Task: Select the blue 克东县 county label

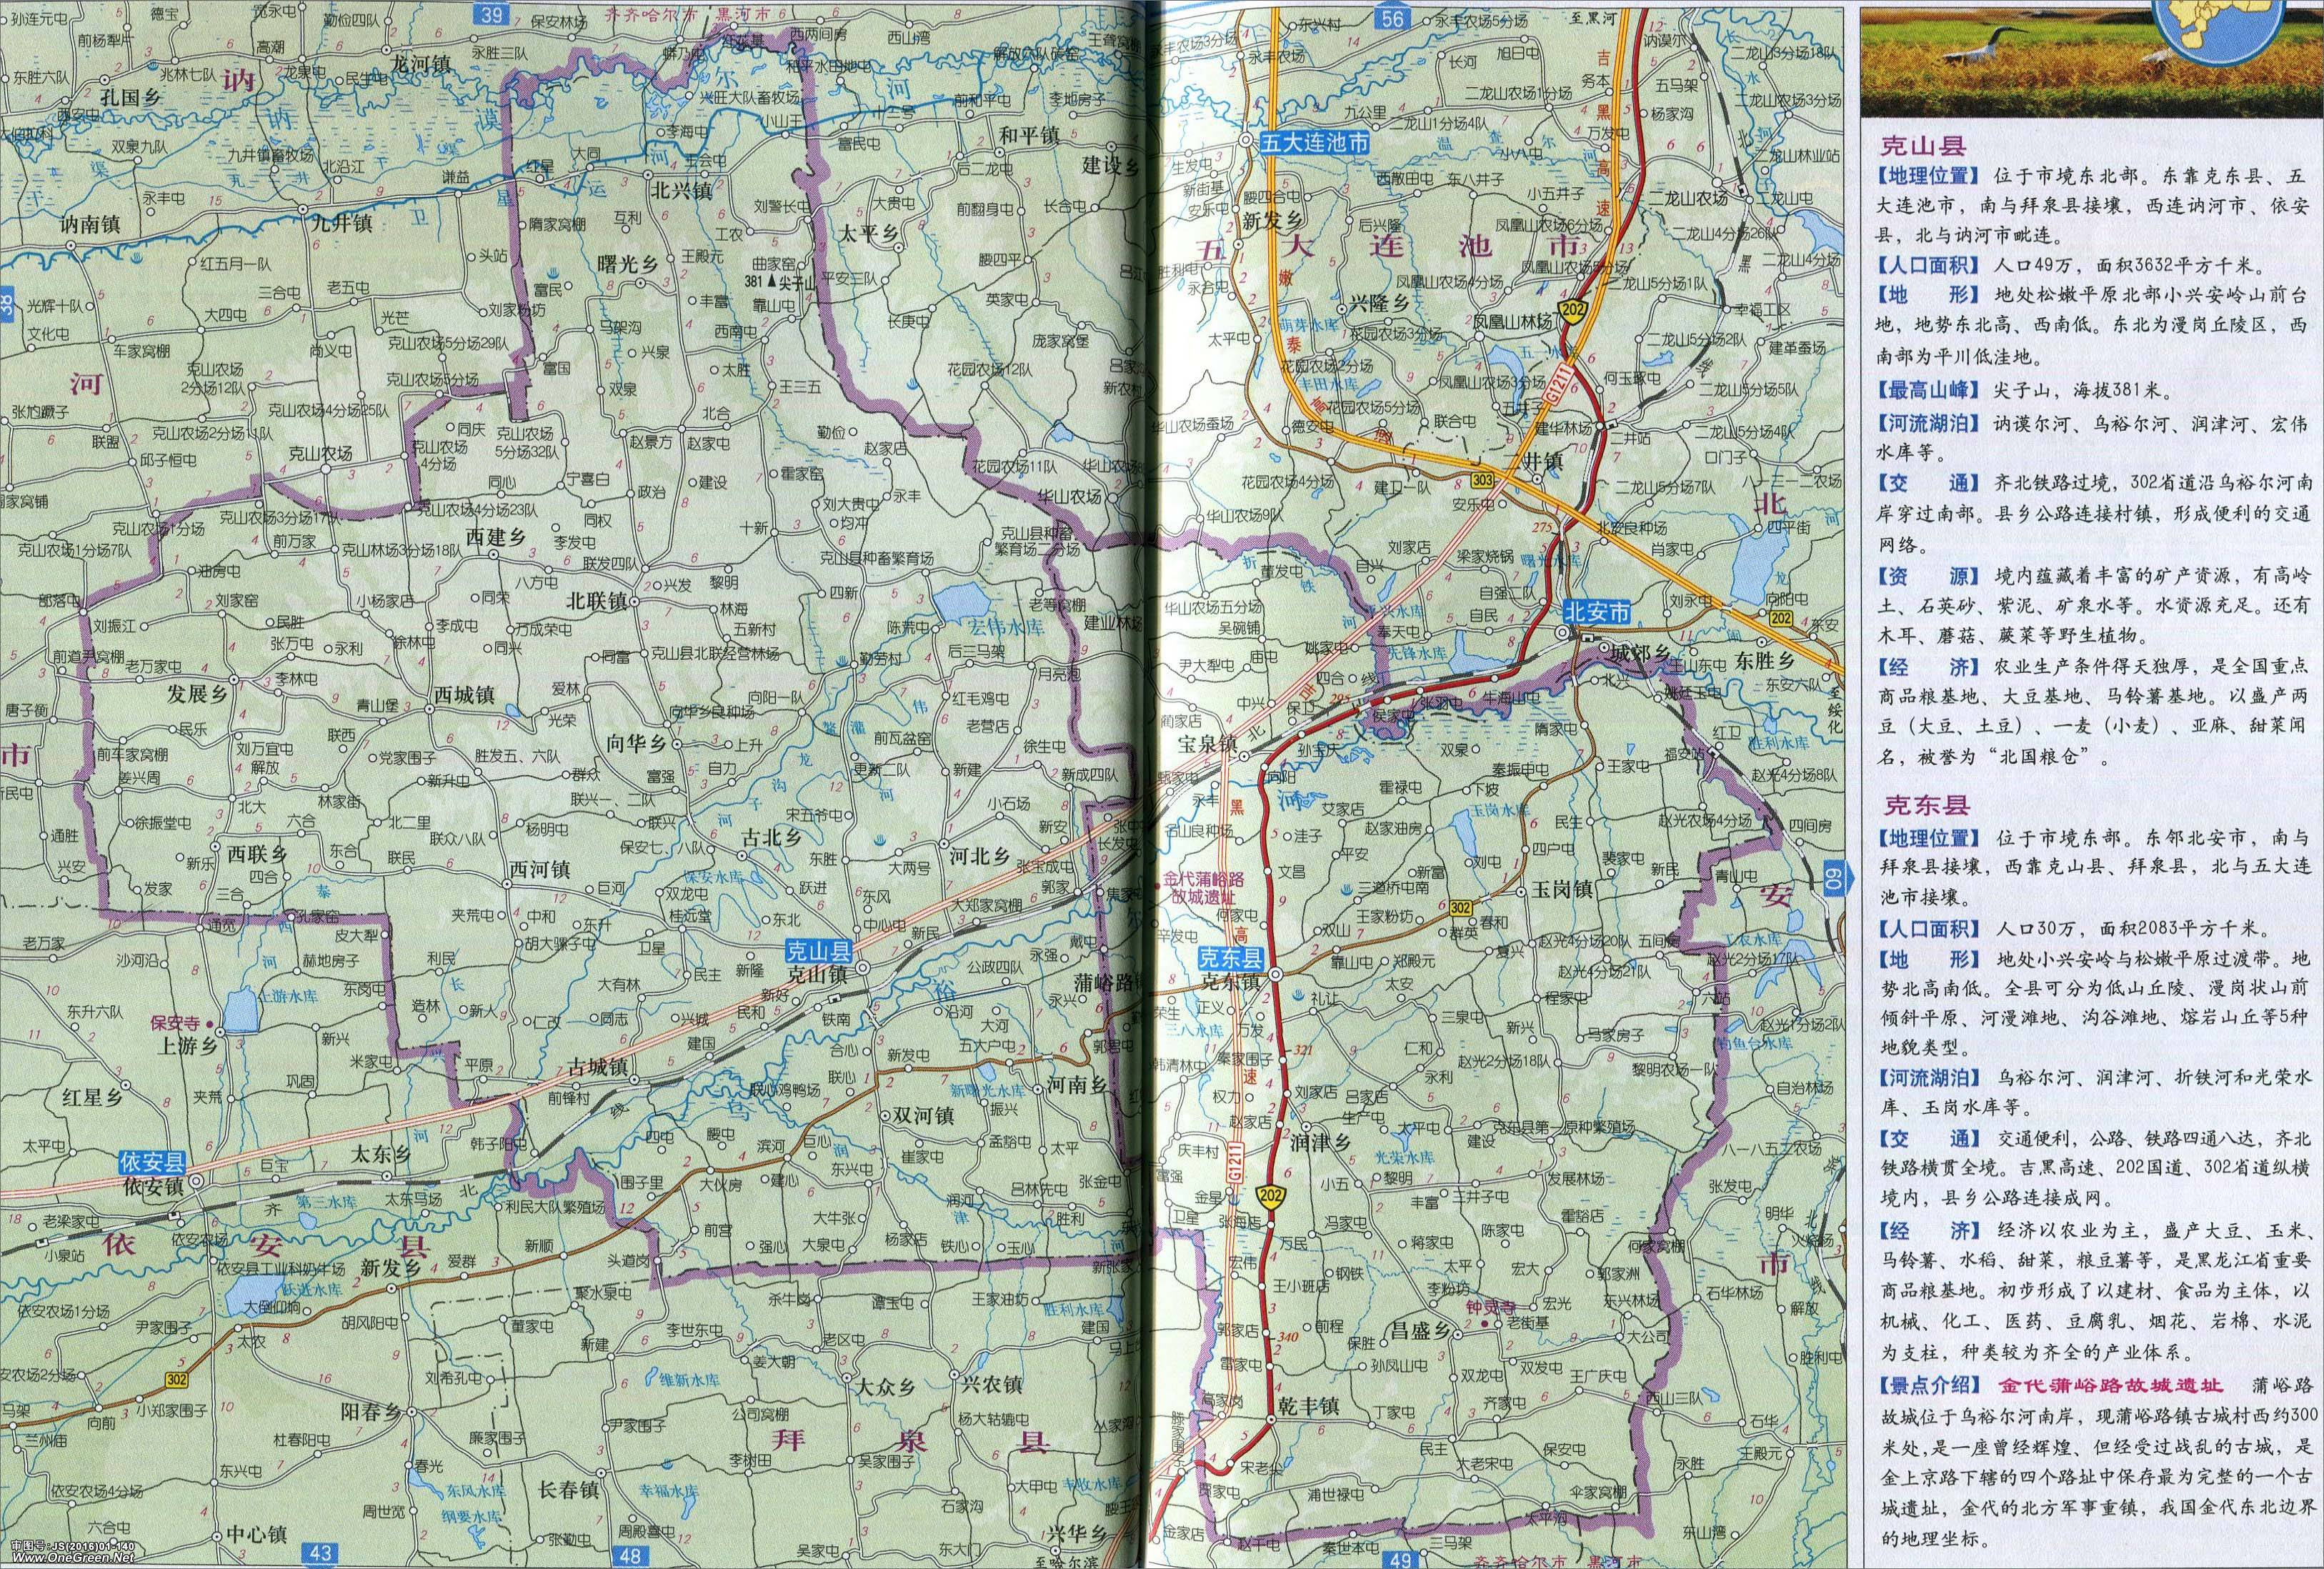Action: 1232,959
